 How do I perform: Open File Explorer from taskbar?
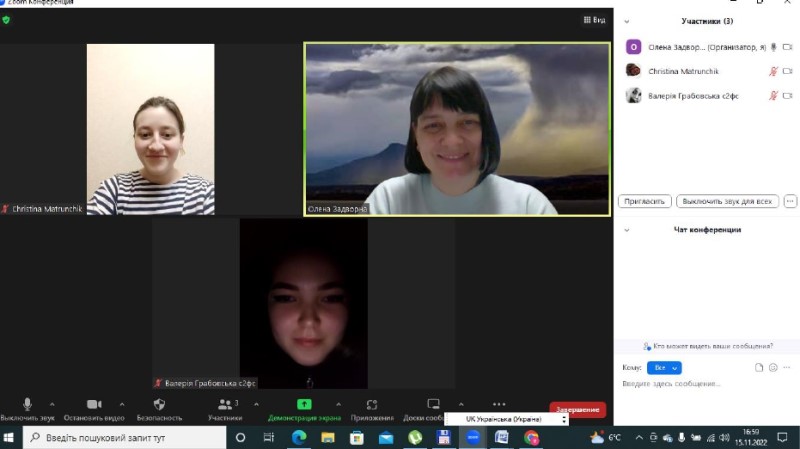pyautogui.click(x=328, y=437)
